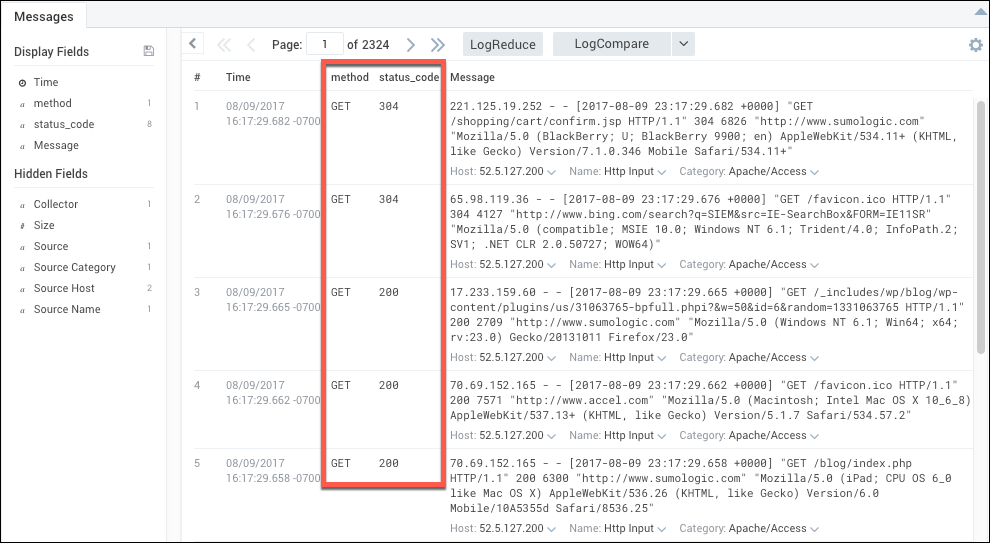
Task: Click the page number input field
Action: (x=324, y=44)
